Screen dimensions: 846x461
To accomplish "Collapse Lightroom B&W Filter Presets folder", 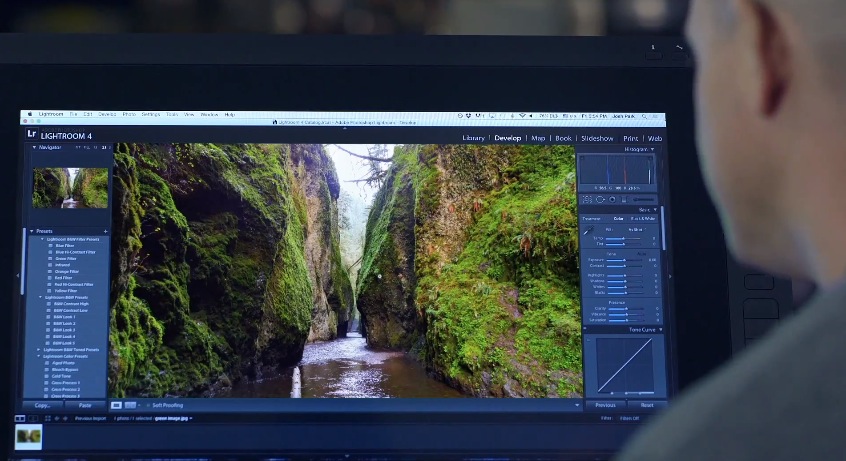I will point(42,239).
